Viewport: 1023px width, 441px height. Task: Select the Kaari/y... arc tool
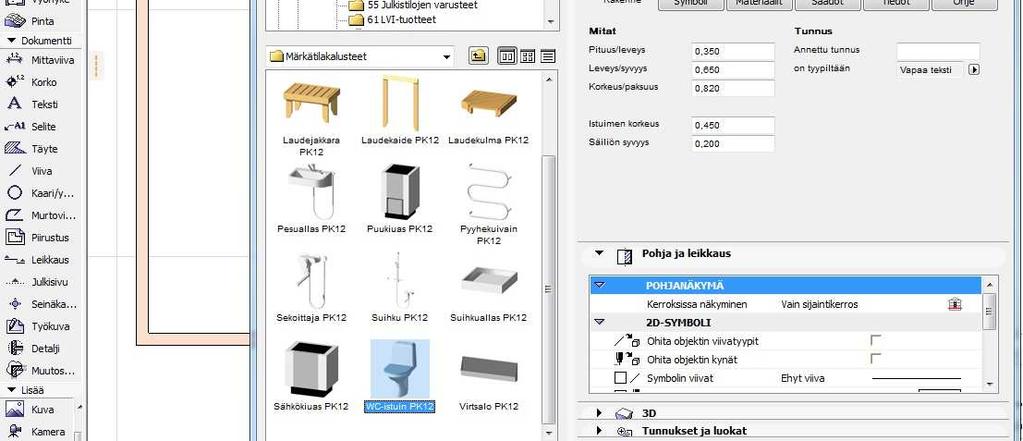point(40,193)
